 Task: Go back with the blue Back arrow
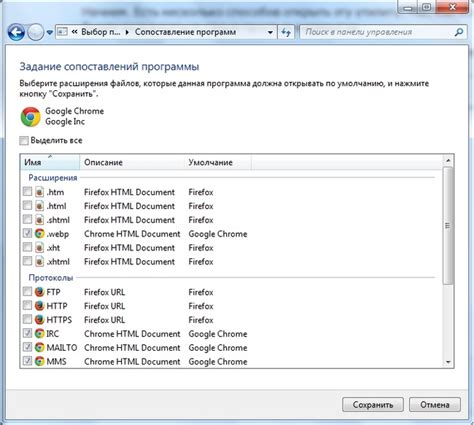click(16, 32)
